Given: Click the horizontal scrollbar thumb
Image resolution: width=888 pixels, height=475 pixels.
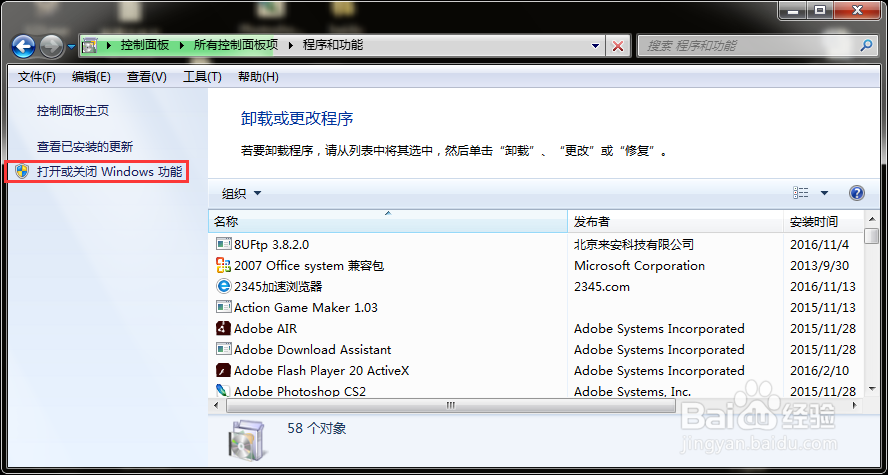Looking at the screenshot, I should pos(451,405).
